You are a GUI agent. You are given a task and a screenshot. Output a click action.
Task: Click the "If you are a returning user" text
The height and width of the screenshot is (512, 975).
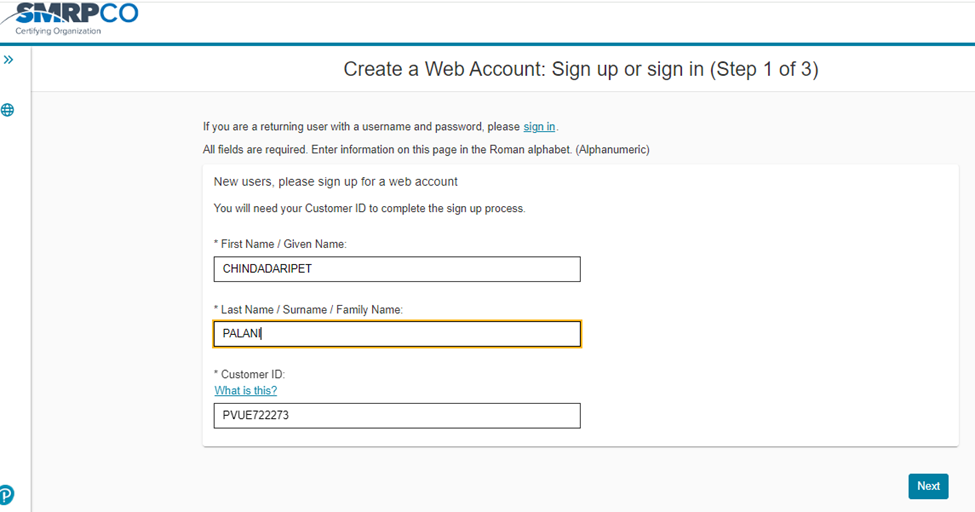[360, 127]
